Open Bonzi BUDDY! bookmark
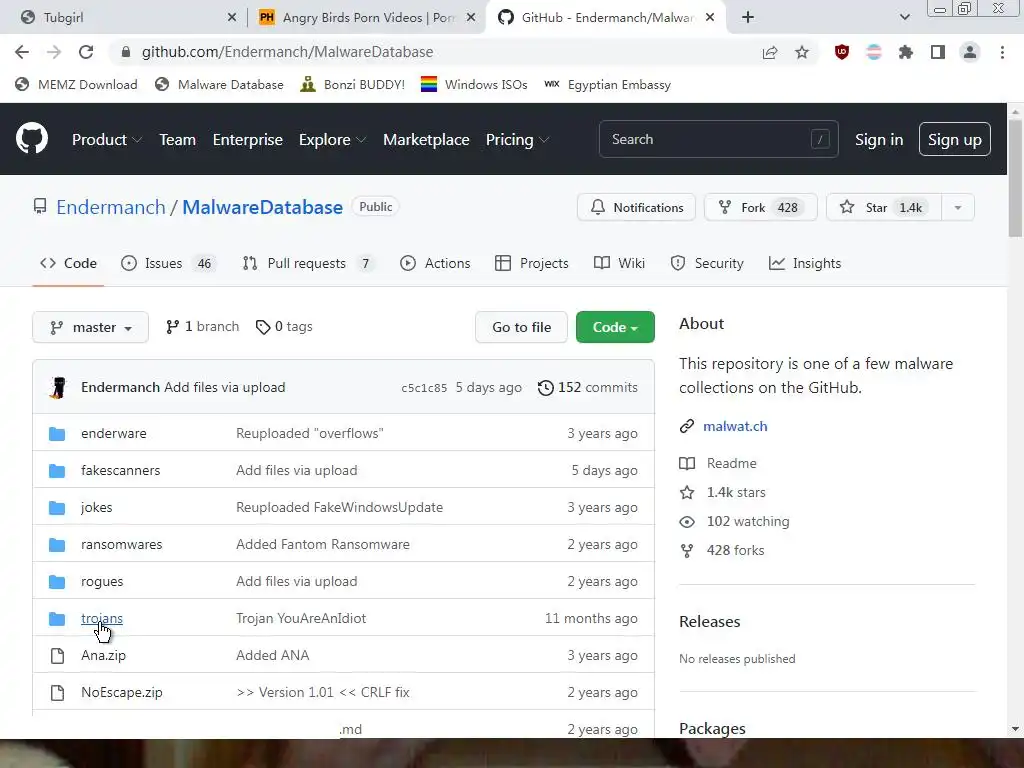 pyautogui.click(x=353, y=85)
